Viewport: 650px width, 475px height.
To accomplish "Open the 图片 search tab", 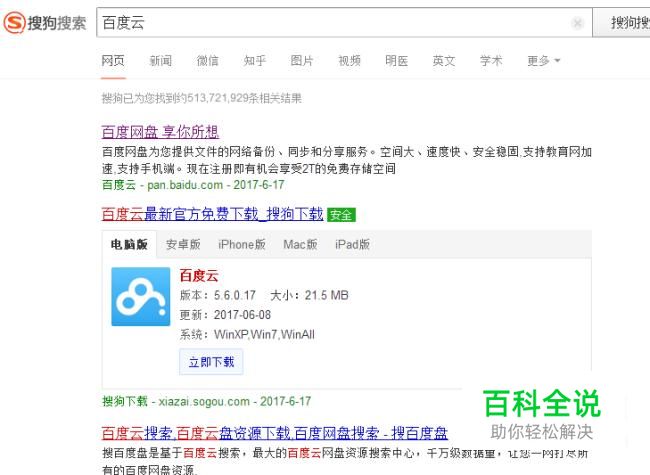I will point(302,61).
